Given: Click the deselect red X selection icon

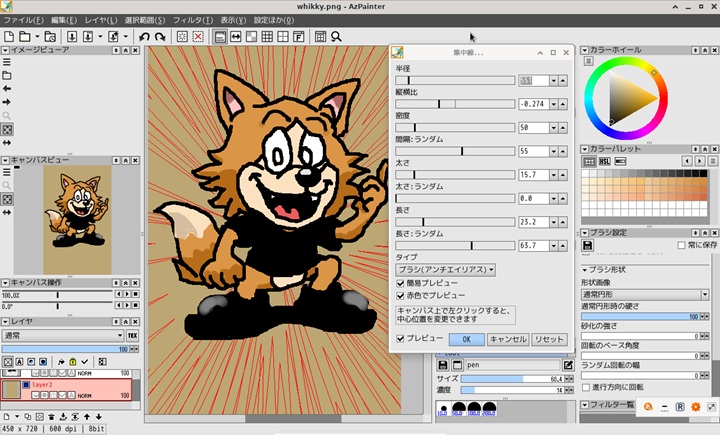Looking at the screenshot, I should coord(198,36).
